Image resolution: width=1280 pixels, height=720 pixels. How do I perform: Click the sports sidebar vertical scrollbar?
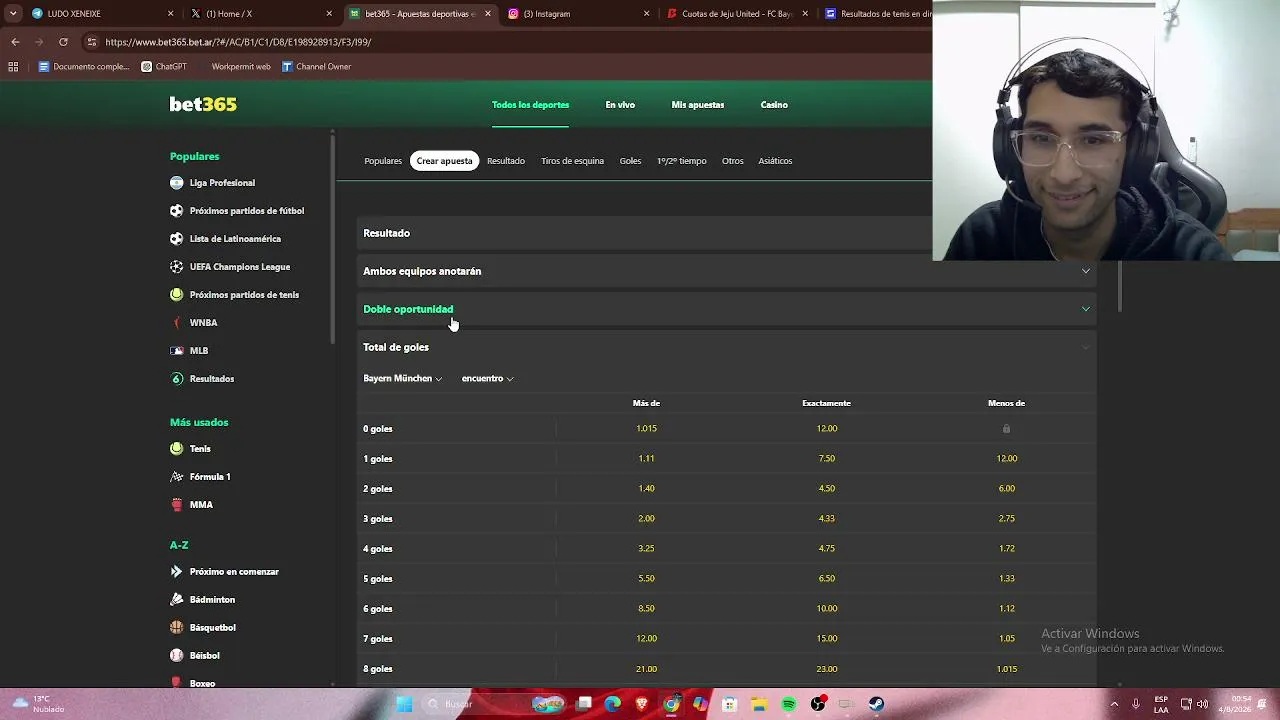(333, 238)
